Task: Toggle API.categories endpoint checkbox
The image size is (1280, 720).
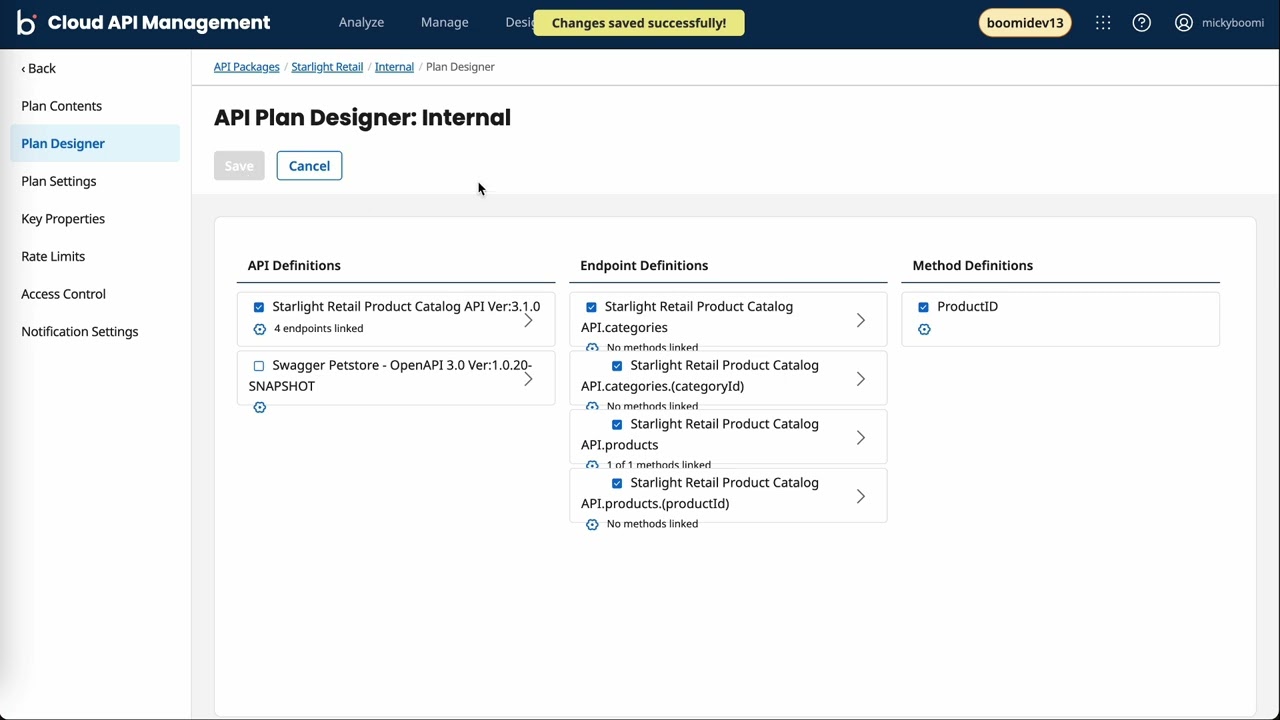Action: click(591, 307)
